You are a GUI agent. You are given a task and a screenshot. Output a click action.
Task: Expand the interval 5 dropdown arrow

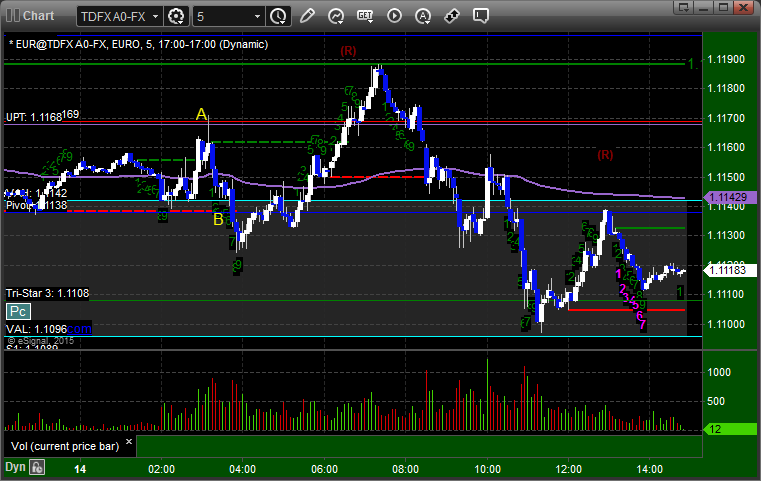click(257, 16)
